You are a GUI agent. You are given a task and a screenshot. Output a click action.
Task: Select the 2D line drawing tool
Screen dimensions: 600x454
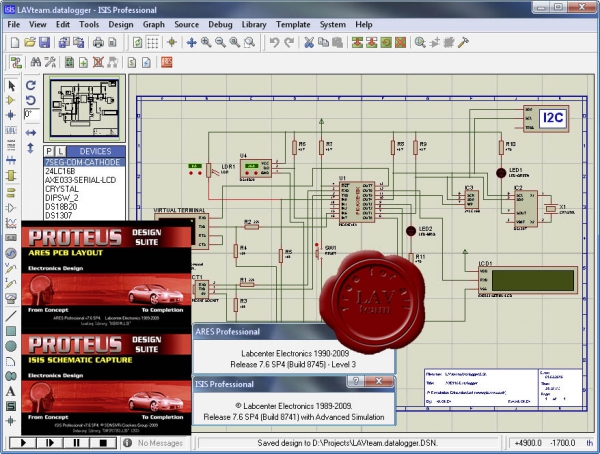(x=11, y=316)
